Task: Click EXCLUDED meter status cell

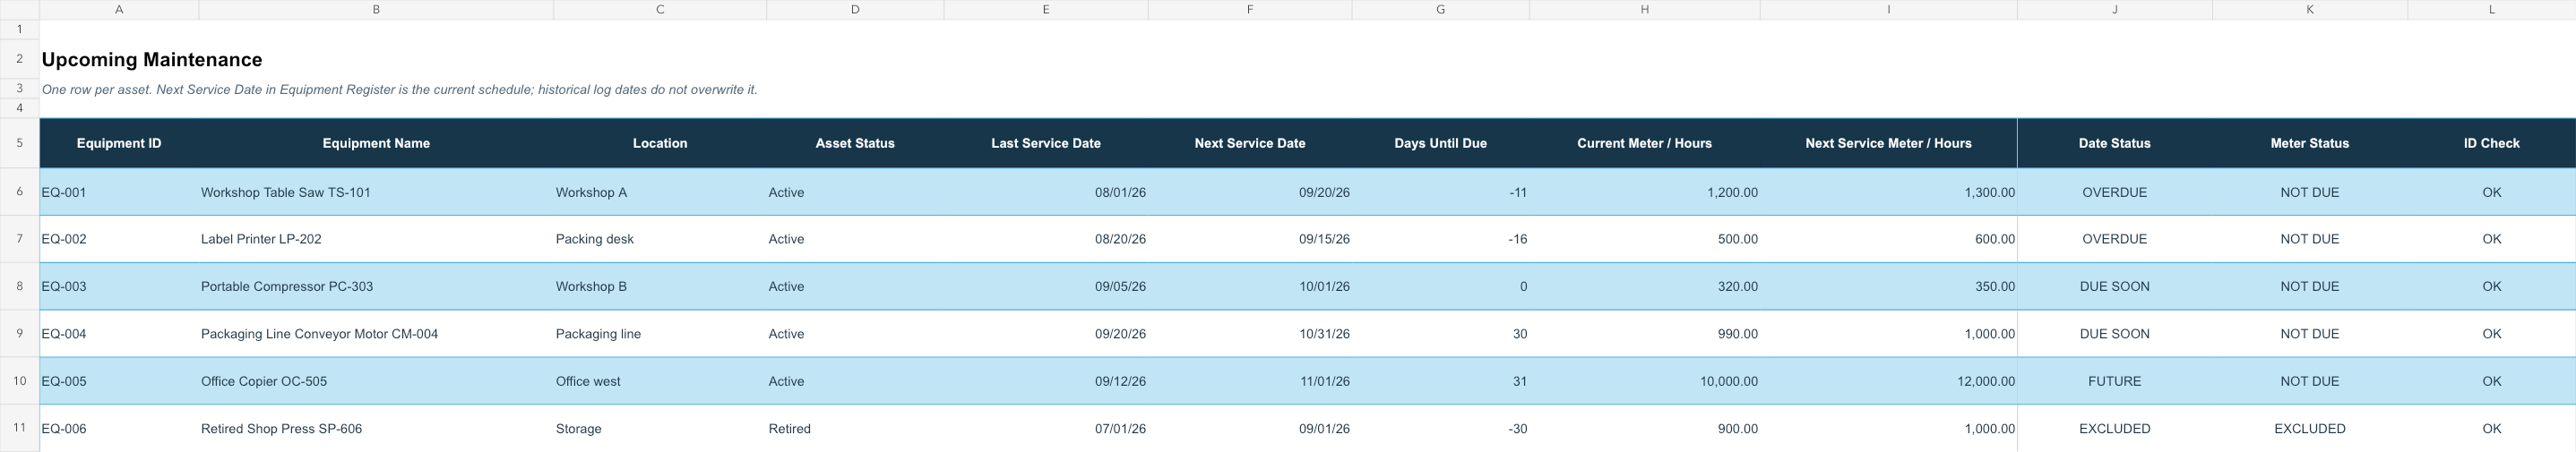Action: tap(2309, 428)
